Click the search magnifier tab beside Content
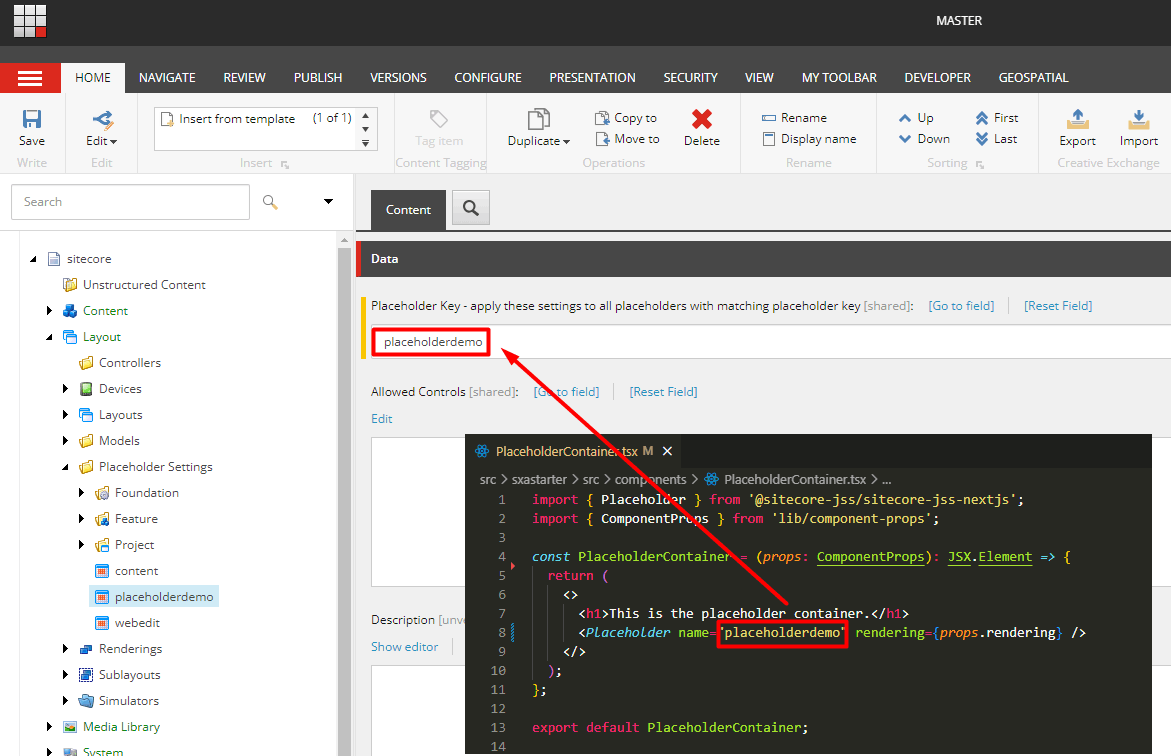Screen dimensions: 1171x756 click(x=470, y=209)
